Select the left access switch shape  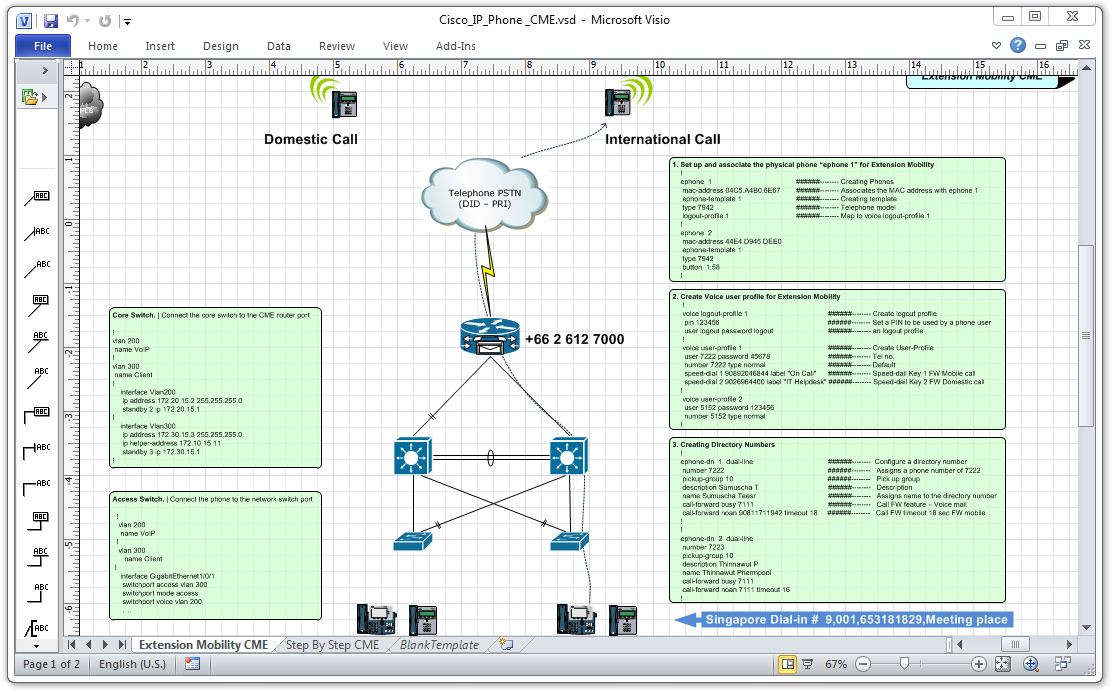click(412, 542)
